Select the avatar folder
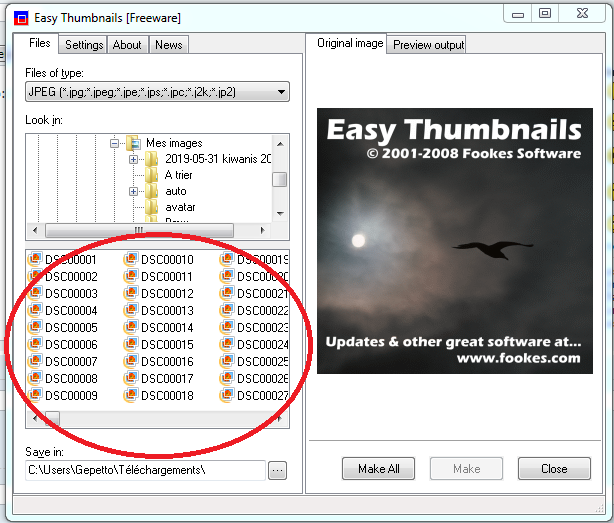 pos(180,207)
